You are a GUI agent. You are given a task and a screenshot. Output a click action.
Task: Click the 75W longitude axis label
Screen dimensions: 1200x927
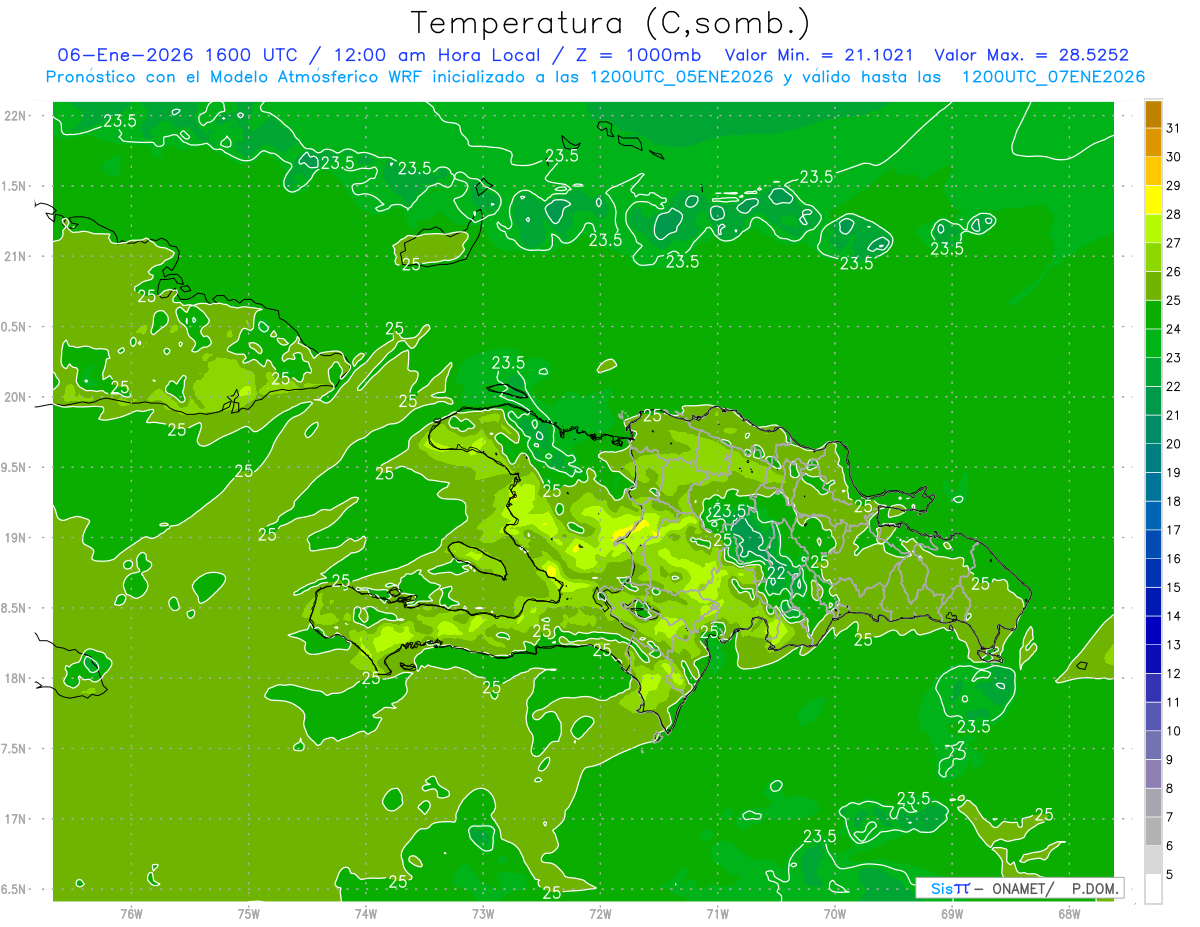(x=248, y=913)
